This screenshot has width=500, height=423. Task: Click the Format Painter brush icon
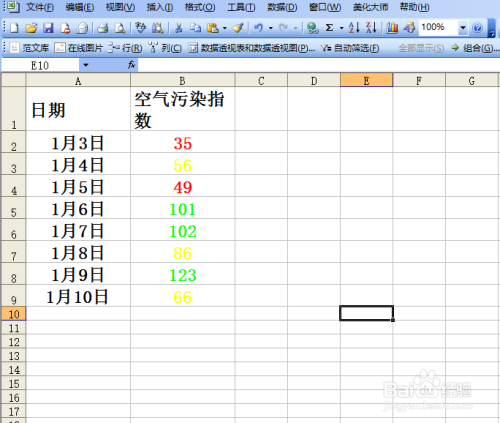coord(238,28)
